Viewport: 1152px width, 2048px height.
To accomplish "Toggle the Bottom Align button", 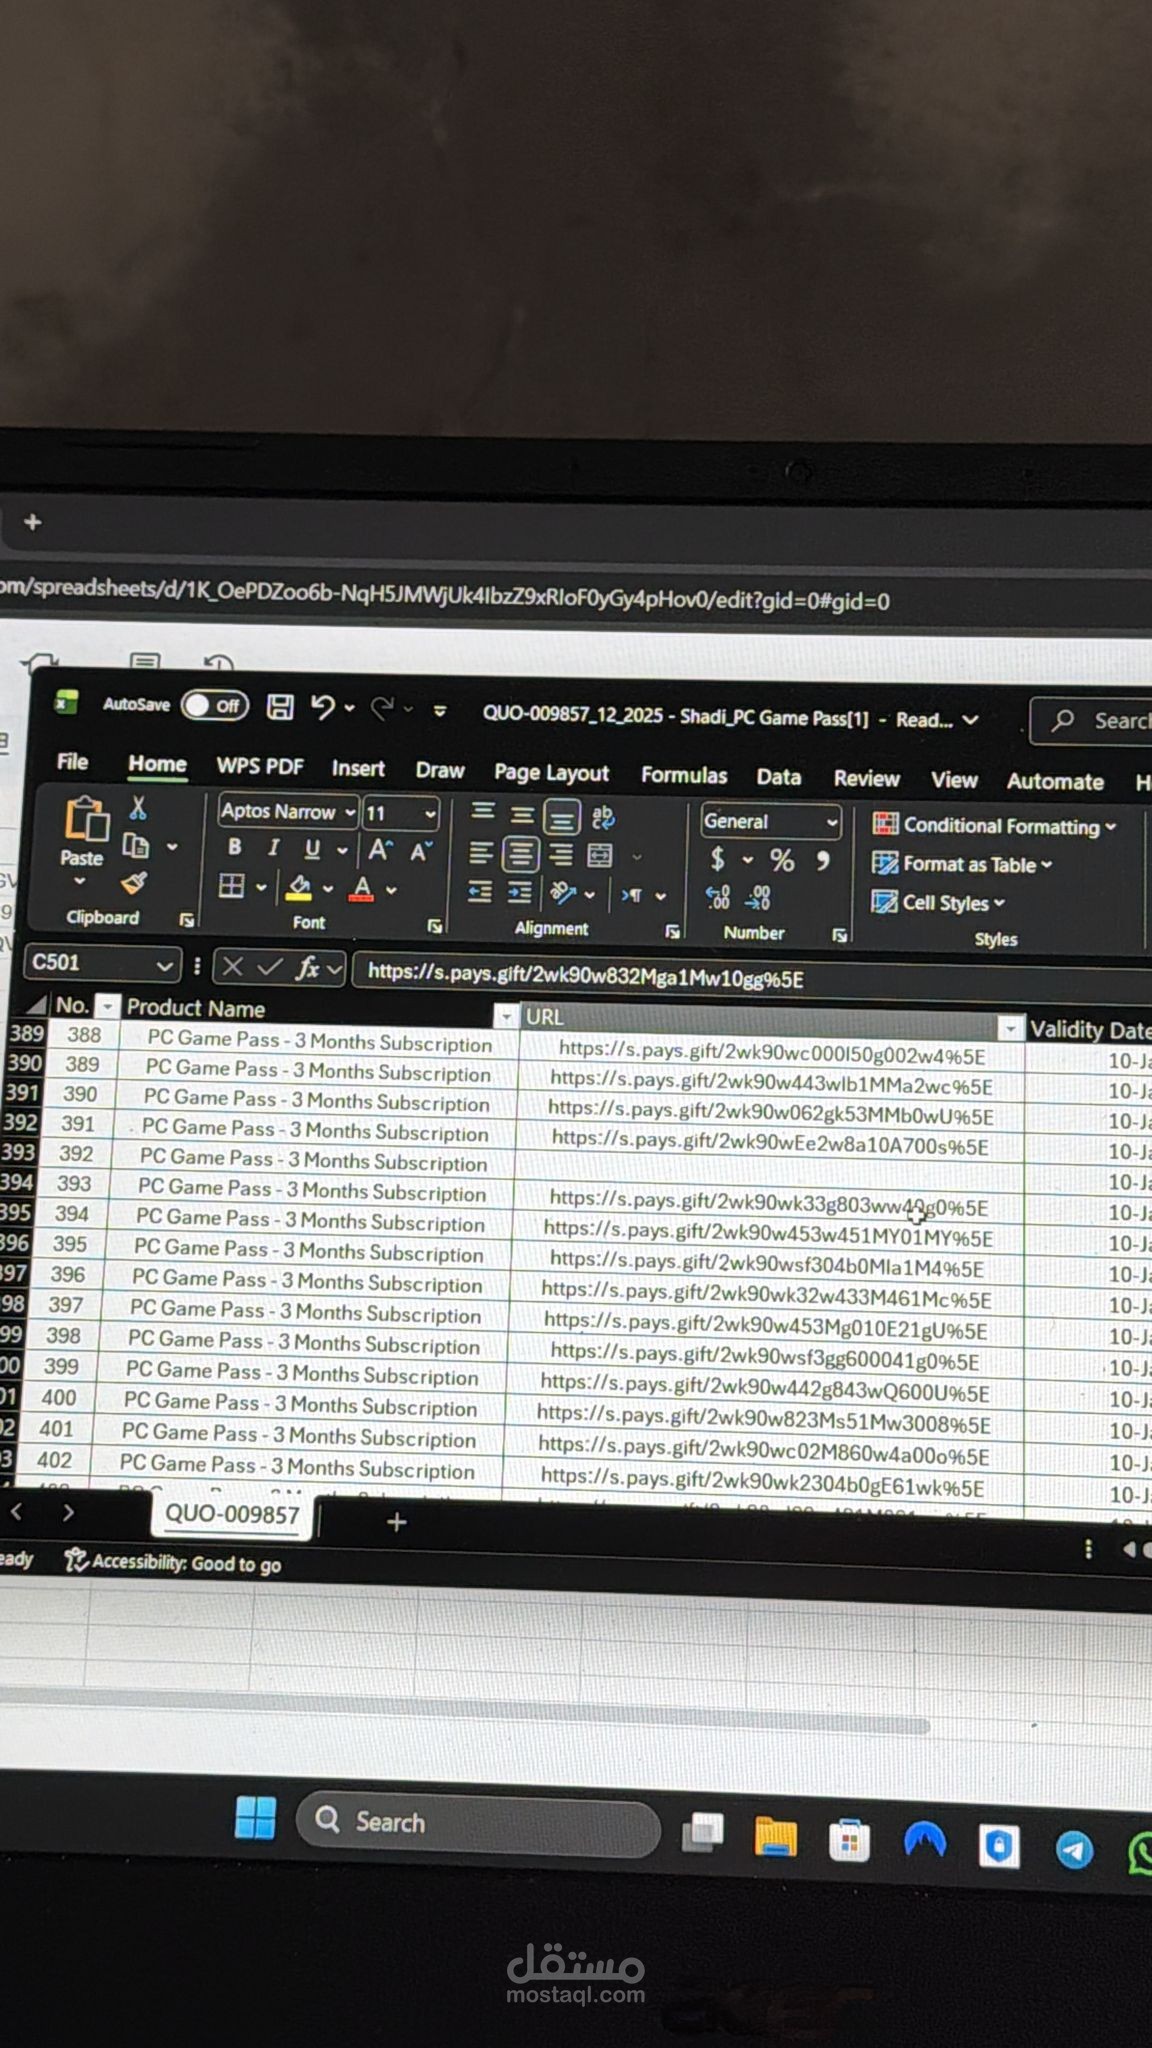I will pyautogui.click(x=561, y=817).
